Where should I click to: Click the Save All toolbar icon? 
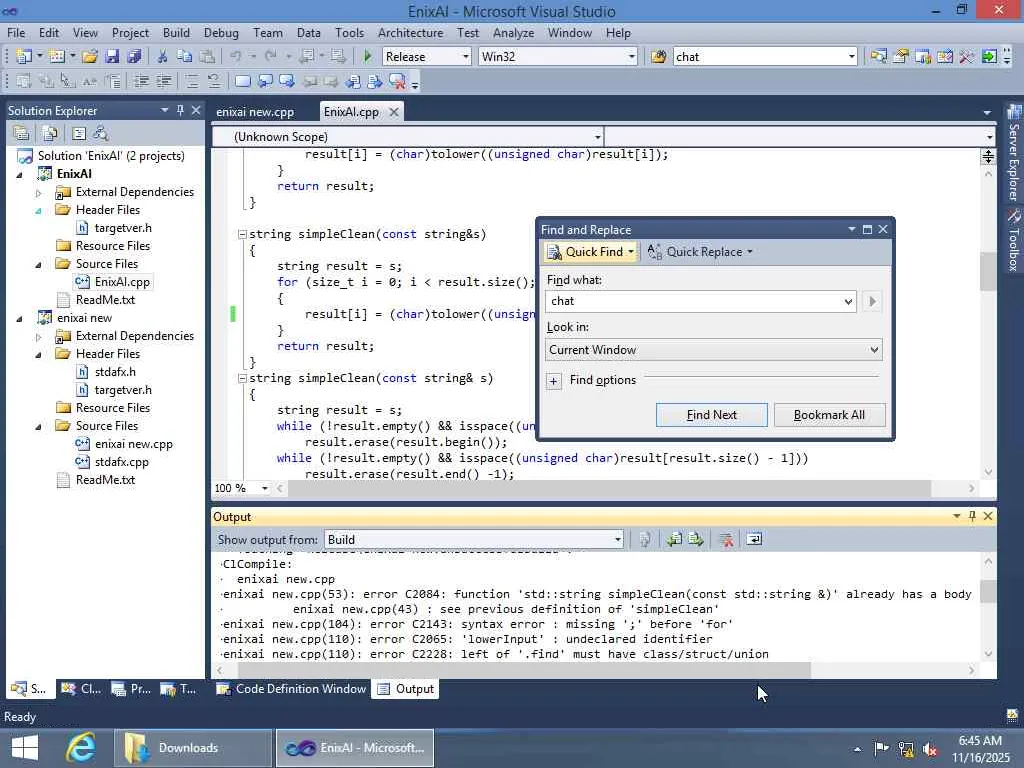pos(133,57)
